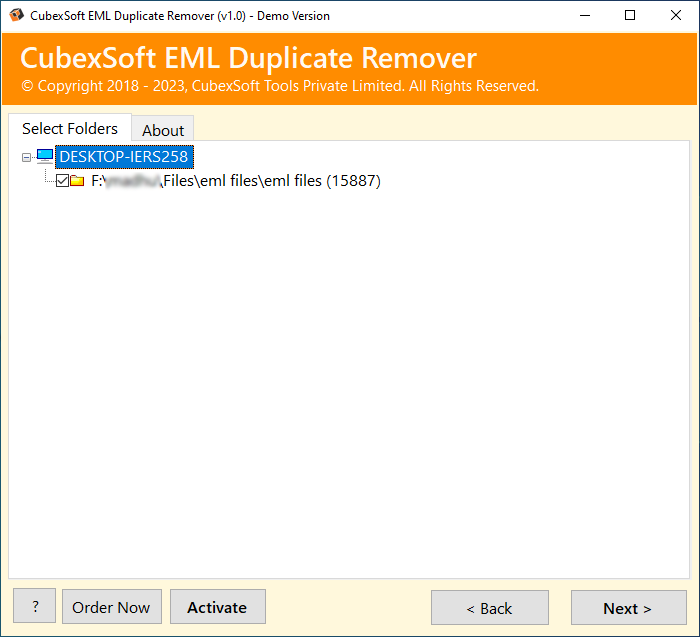
Task: Go to the previous step with Back
Action: (x=489, y=608)
